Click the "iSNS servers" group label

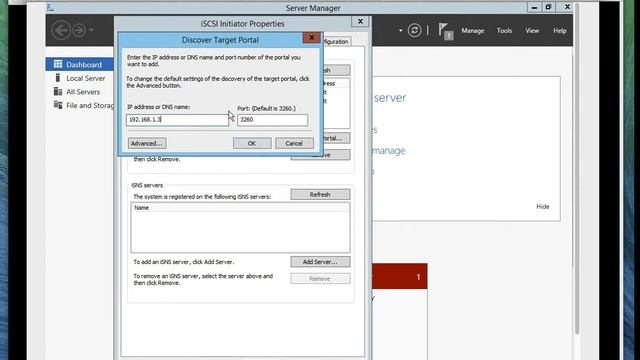coord(147,185)
